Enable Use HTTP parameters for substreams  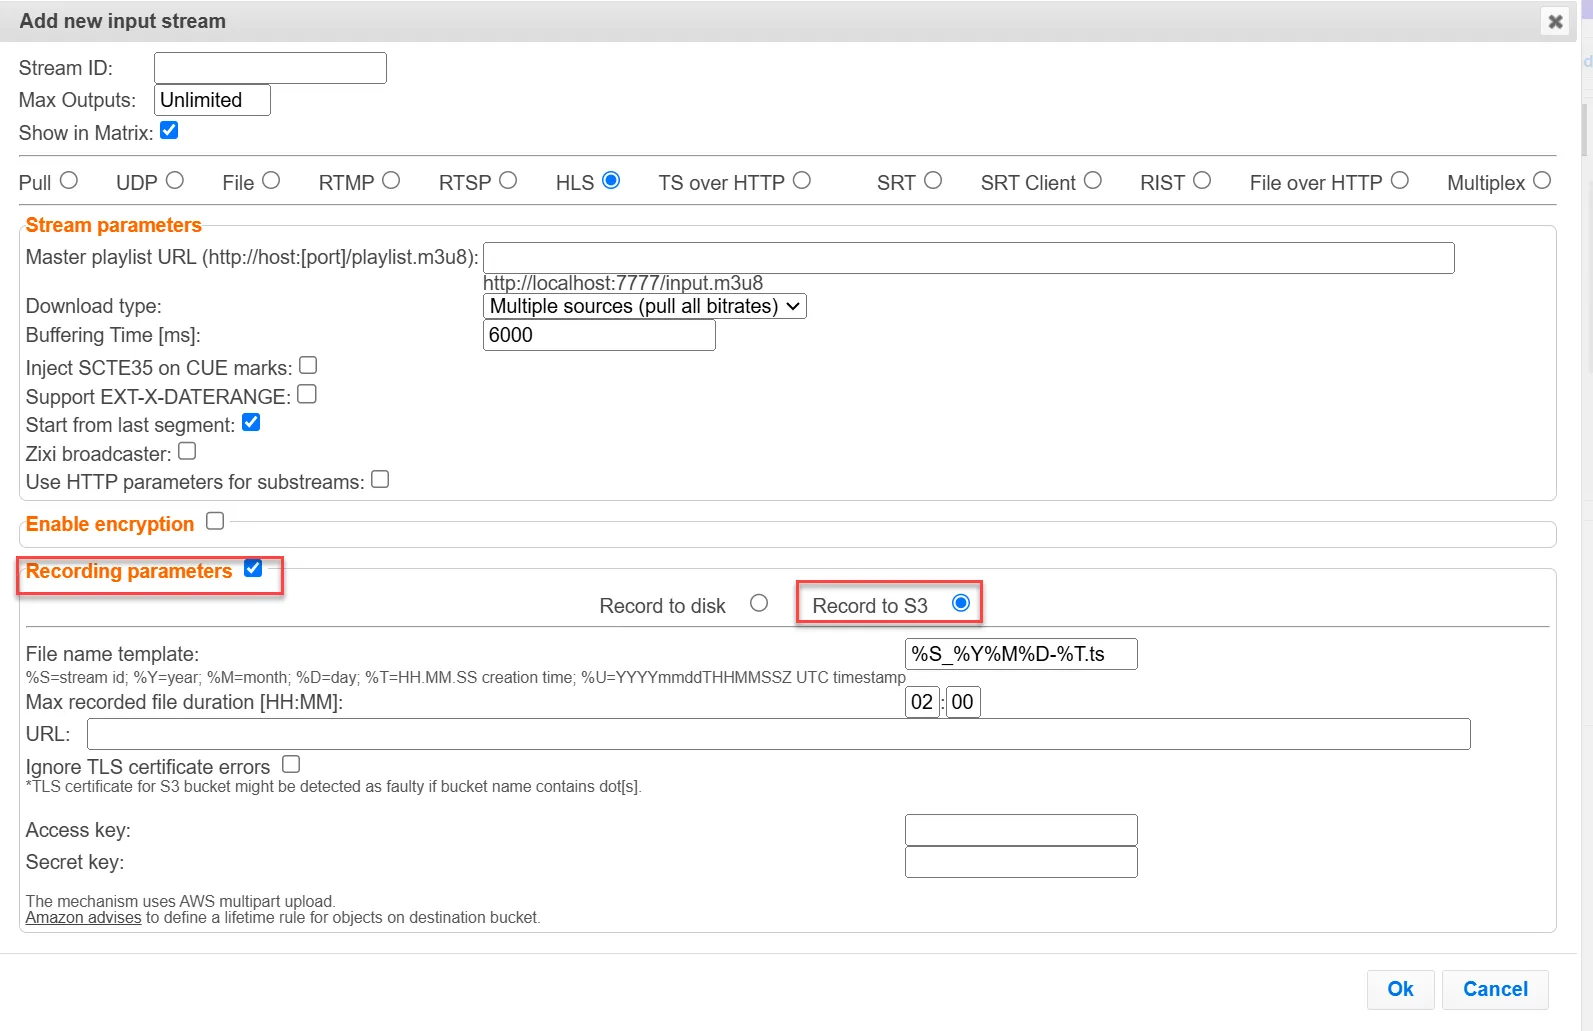point(380,479)
